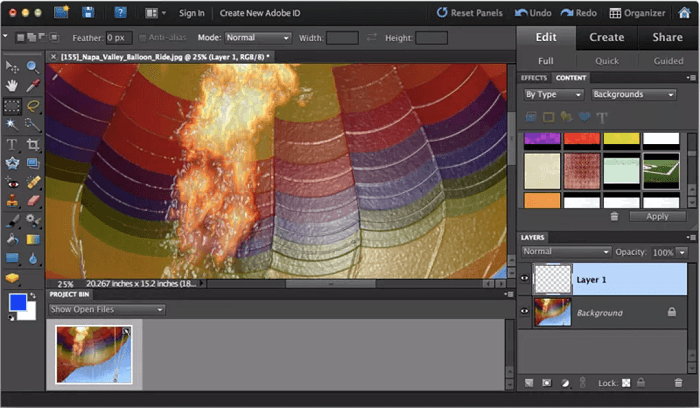
Task: Select the Type tool in toolbox
Action: click(x=12, y=144)
